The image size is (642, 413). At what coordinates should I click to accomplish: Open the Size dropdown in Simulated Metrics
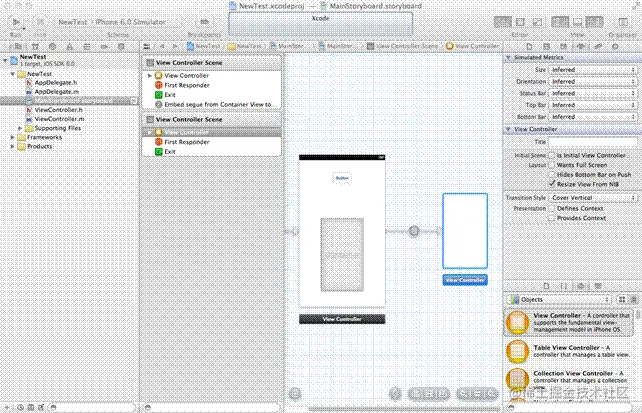pyautogui.click(x=592, y=70)
